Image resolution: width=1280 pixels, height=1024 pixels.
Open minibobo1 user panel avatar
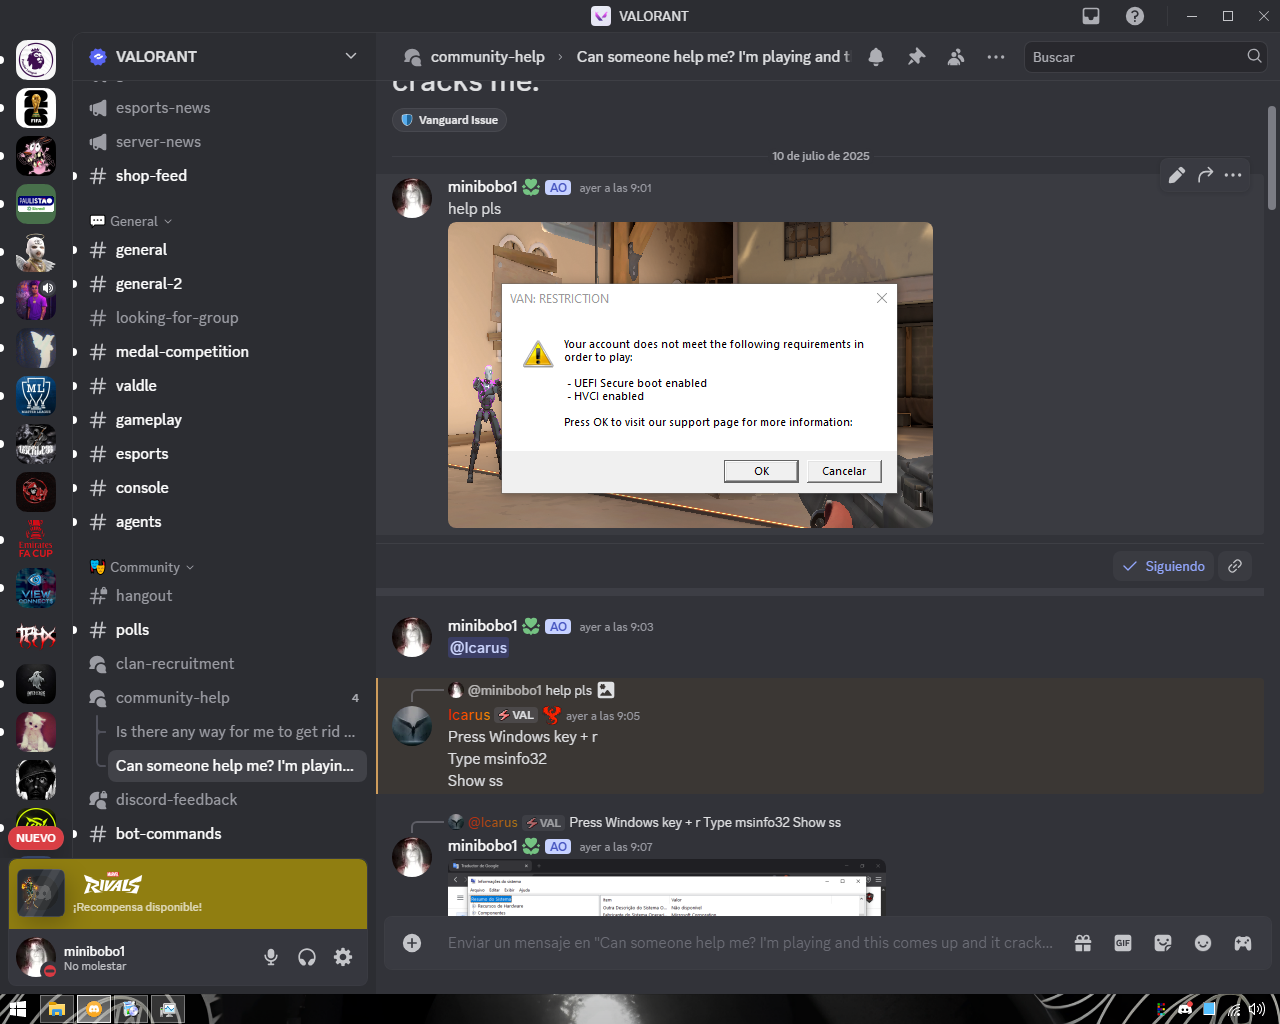click(x=36, y=957)
